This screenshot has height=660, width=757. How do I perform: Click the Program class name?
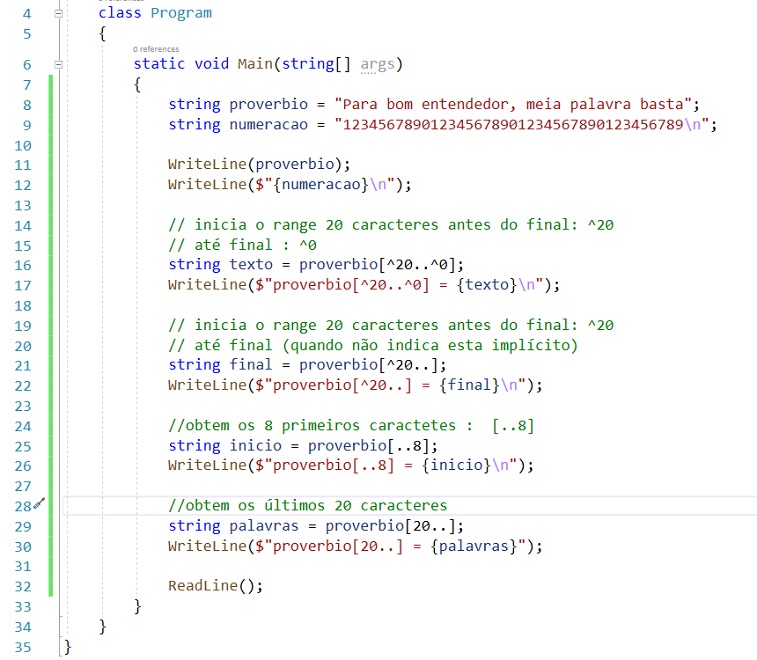[x=180, y=13]
